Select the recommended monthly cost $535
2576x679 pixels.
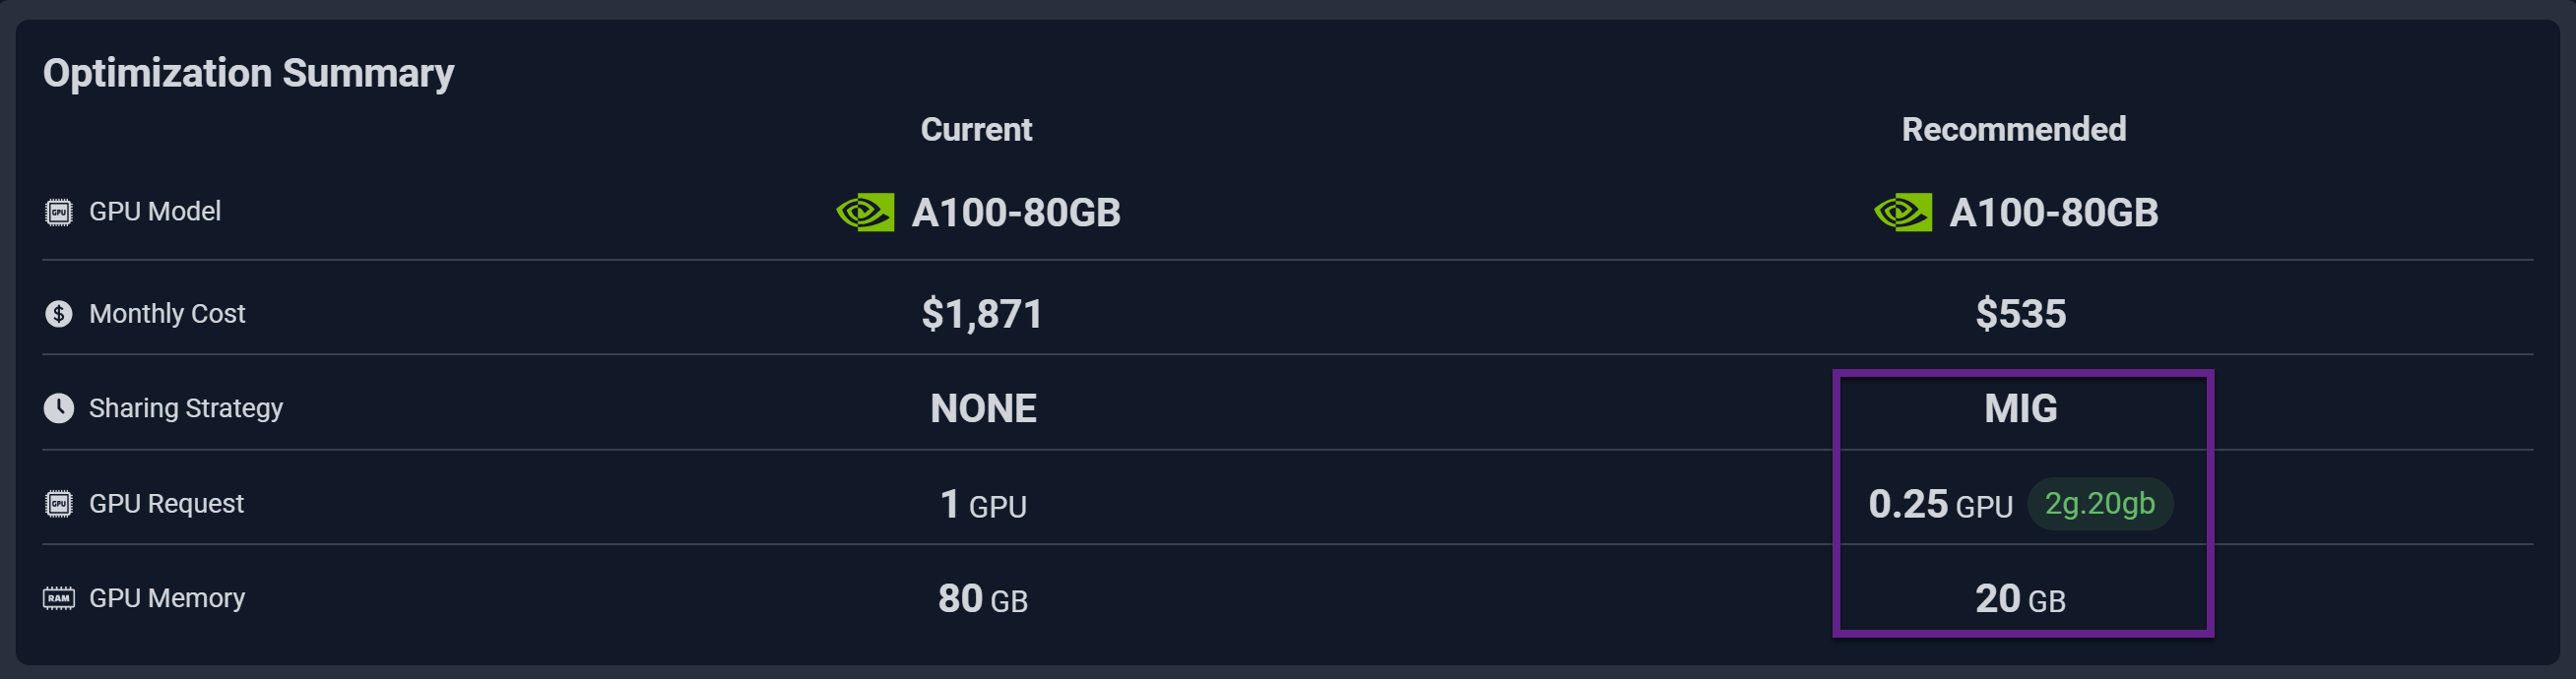click(2020, 314)
